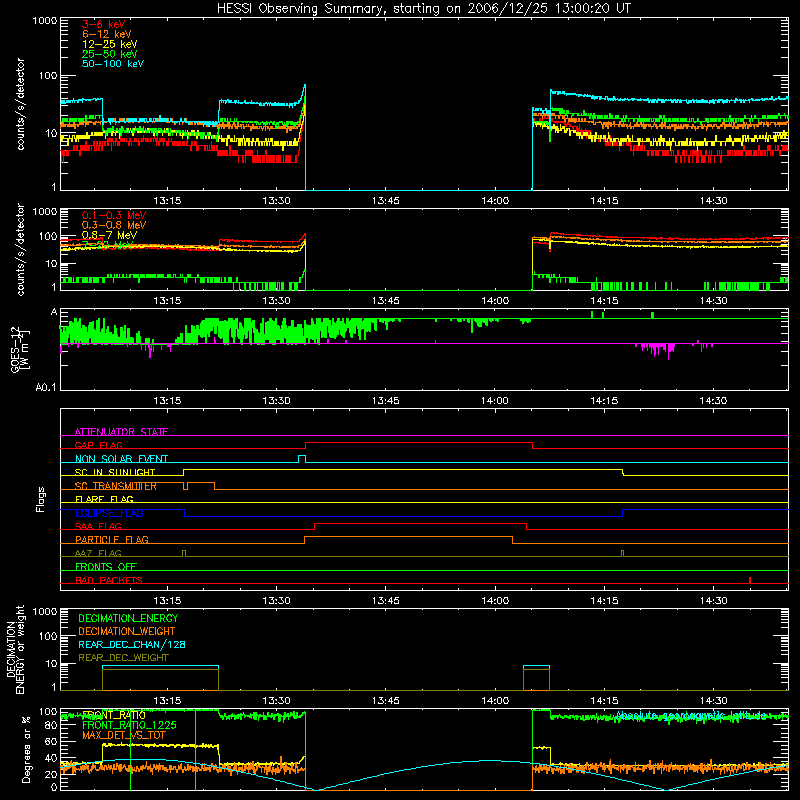Select the ATTENUATOR_STATE flag label
The image size is (800, 800).
click(121, 432)
